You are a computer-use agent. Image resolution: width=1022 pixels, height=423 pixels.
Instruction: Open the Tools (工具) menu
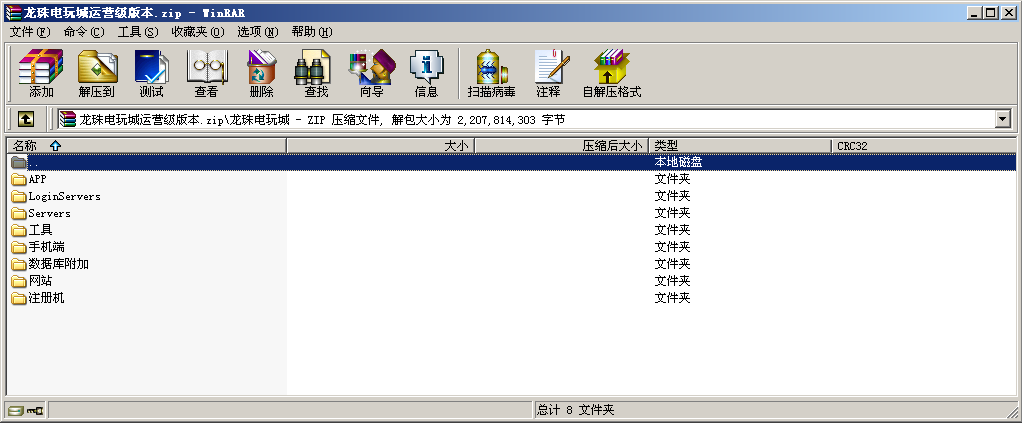(x=137, y=32)
